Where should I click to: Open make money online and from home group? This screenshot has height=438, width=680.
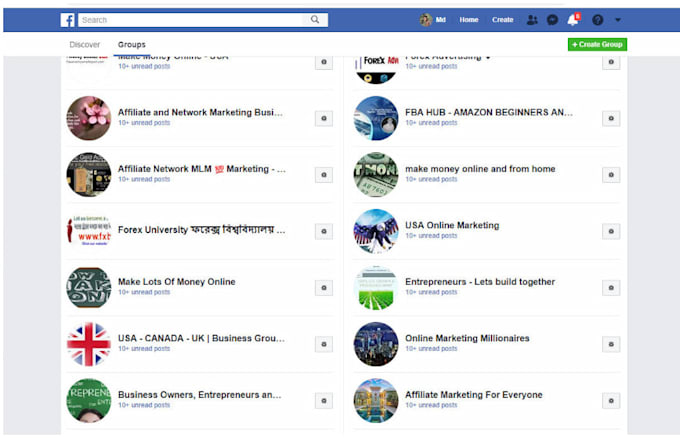click(480, 169)
